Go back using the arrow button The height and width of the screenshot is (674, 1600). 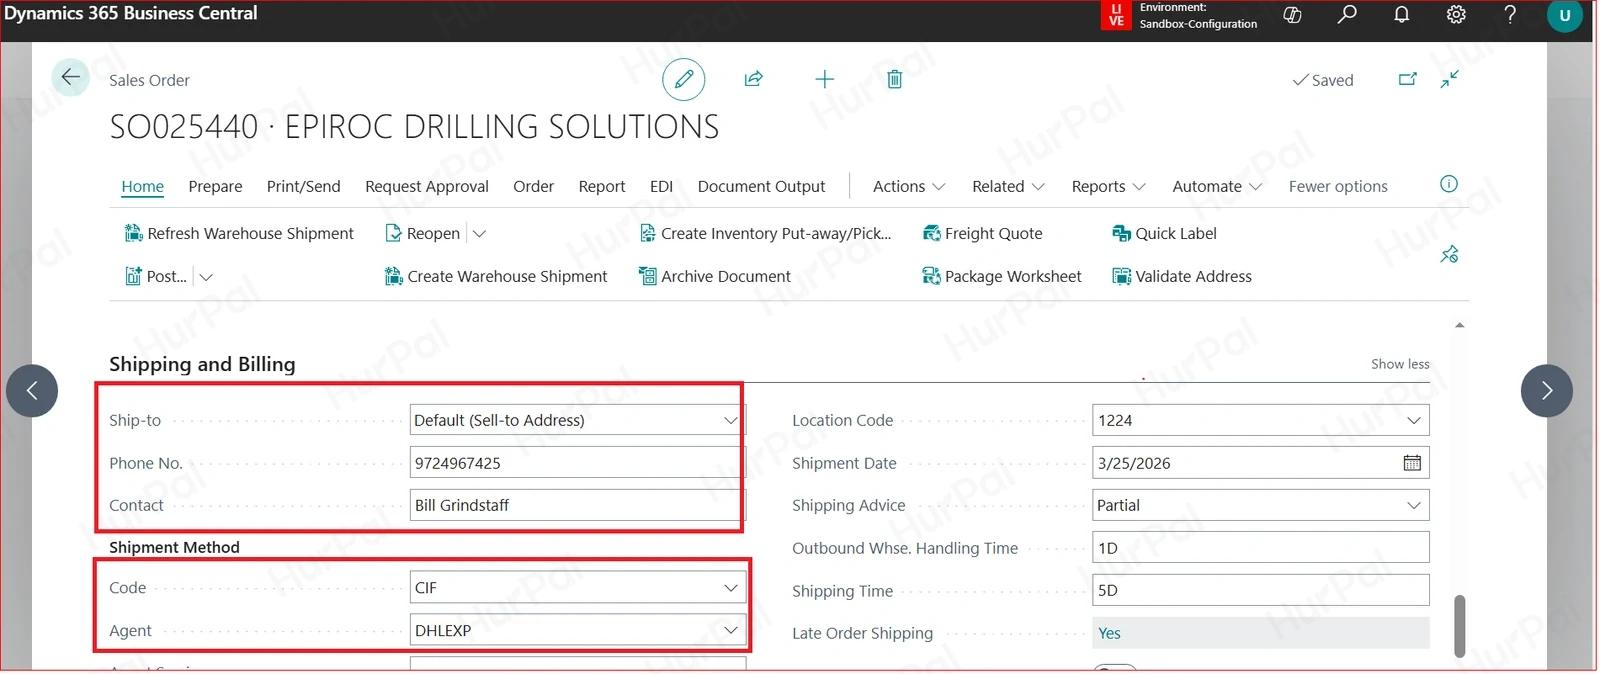(x=70, y=77)
